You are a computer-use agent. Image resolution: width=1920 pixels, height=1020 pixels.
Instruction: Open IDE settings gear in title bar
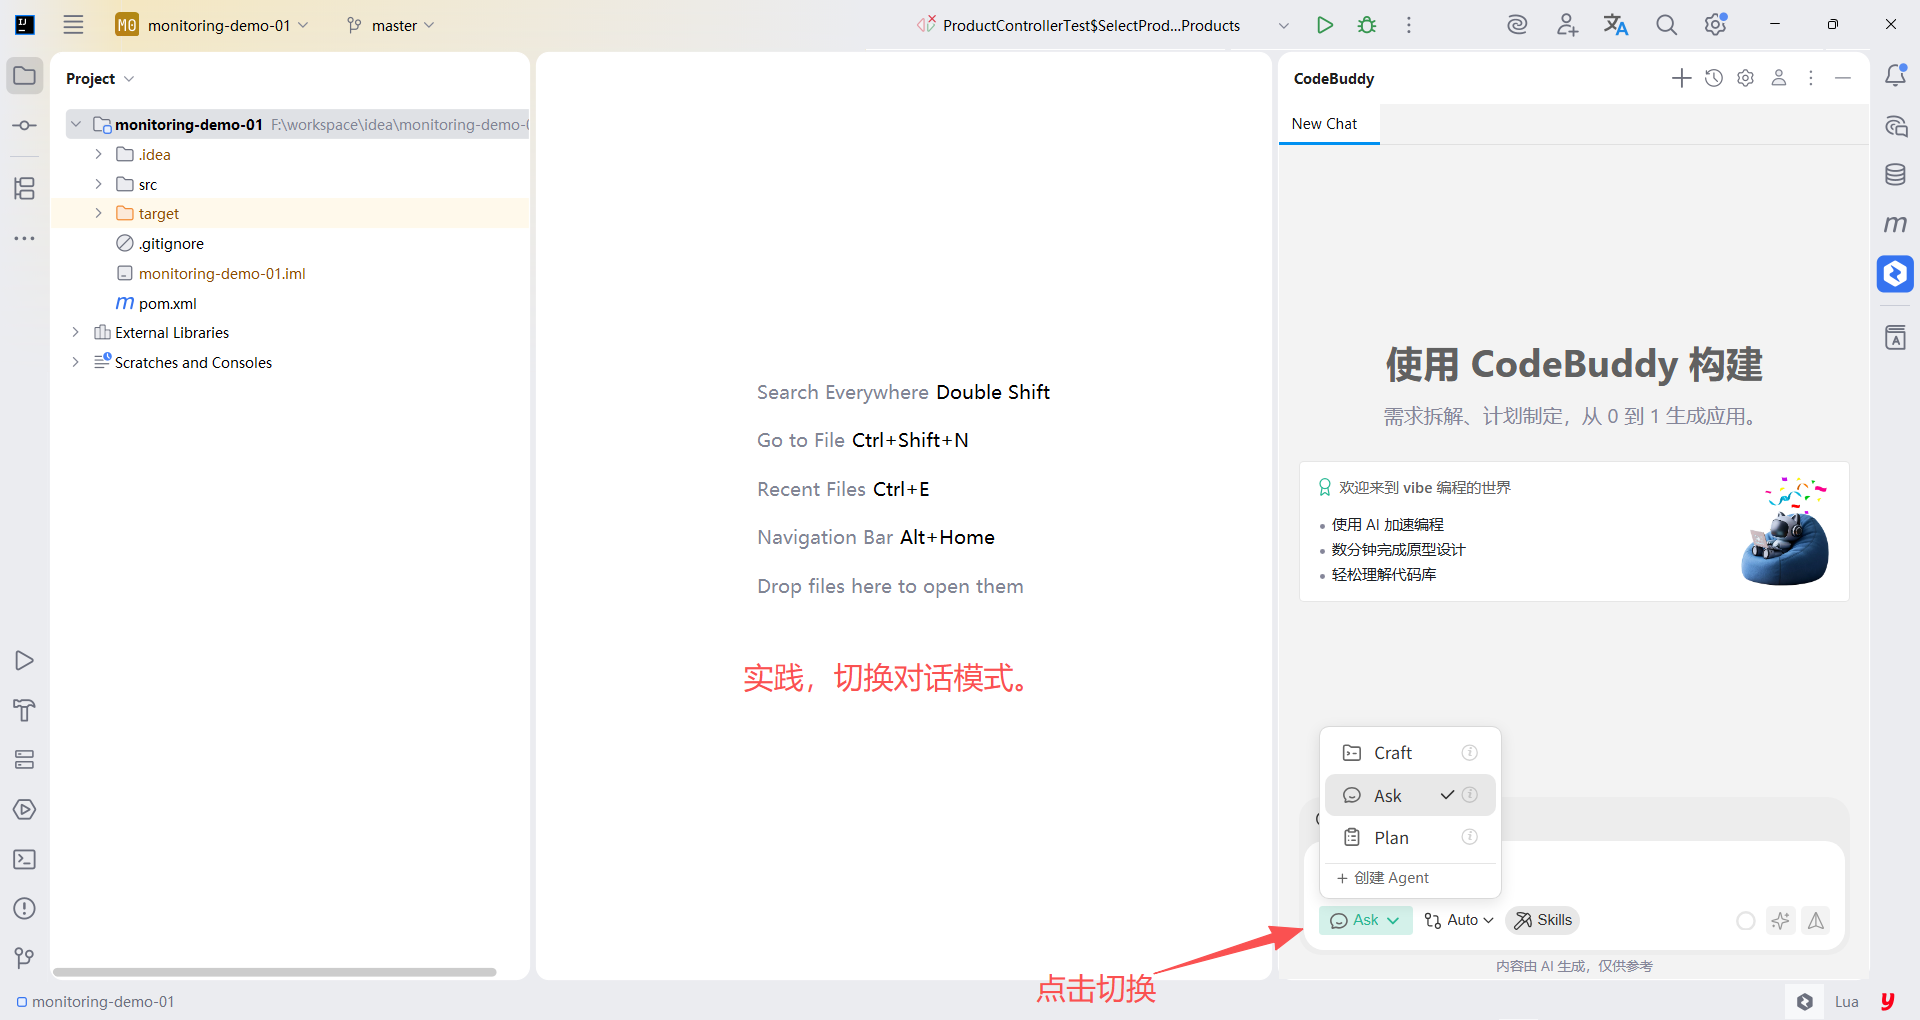point(1716,25)
